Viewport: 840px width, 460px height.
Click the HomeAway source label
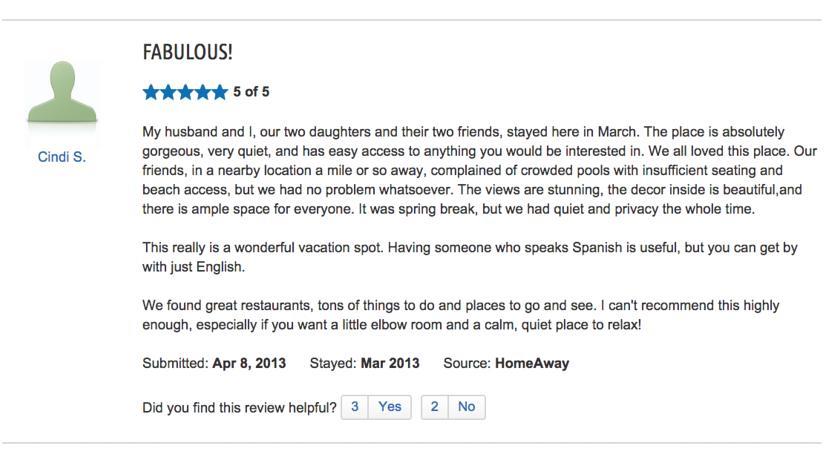click(x=532, y=363)
